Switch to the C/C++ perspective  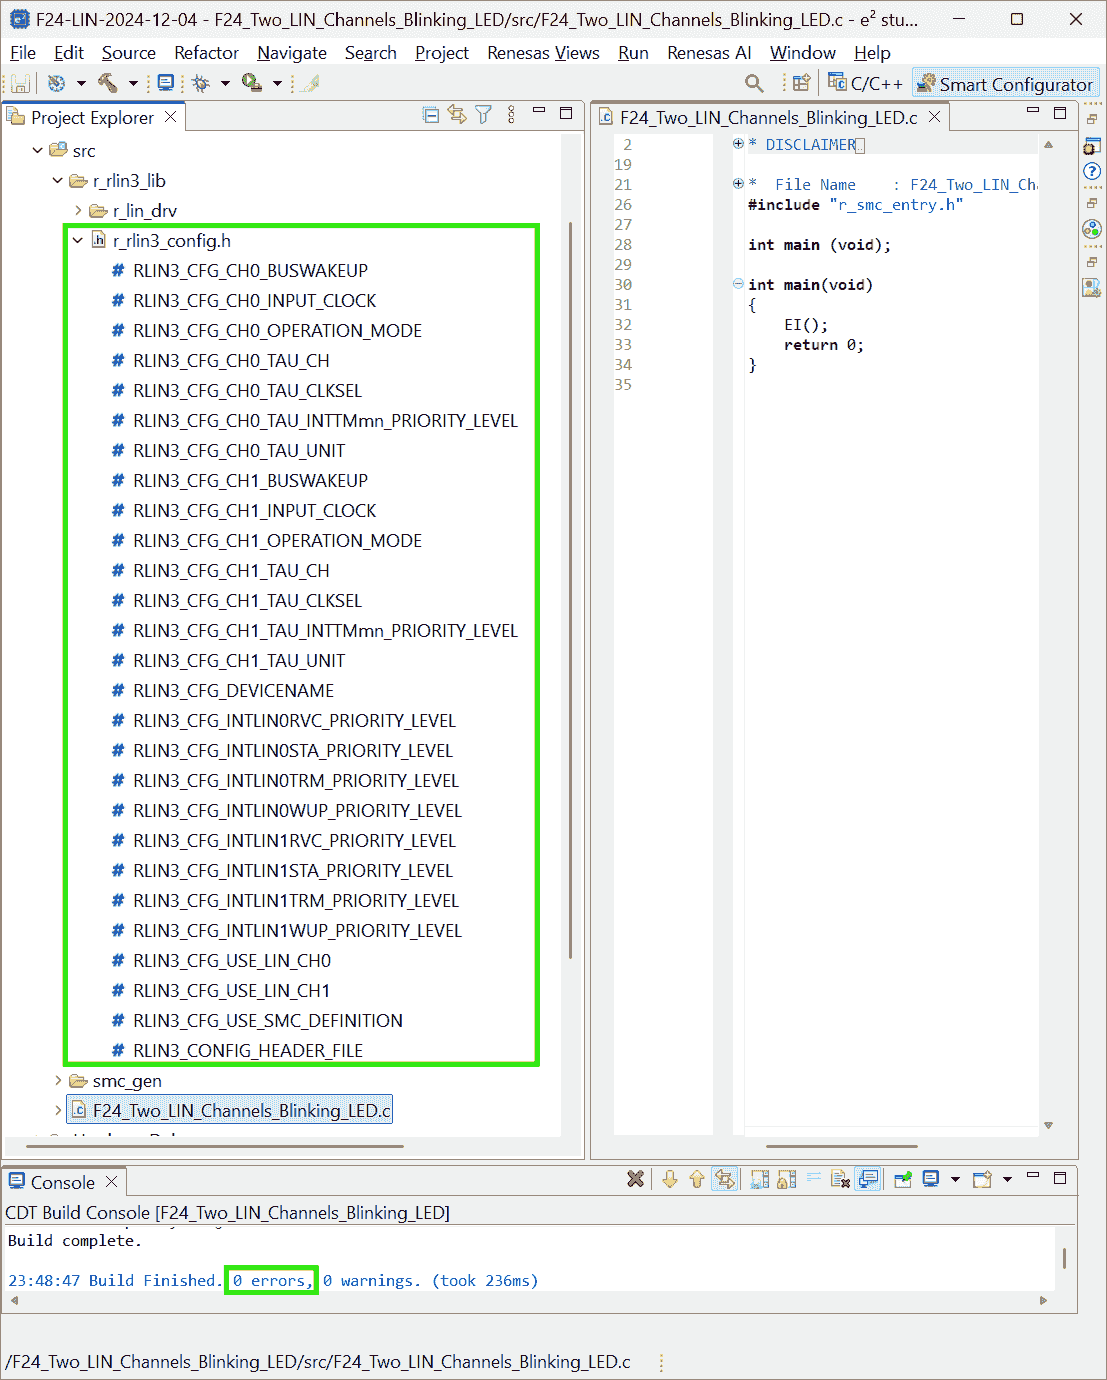(865, 84)
